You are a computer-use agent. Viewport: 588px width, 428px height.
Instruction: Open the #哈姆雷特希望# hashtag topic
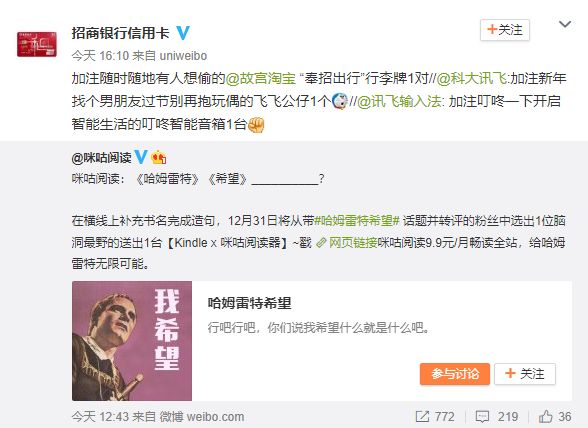(357, 221)
